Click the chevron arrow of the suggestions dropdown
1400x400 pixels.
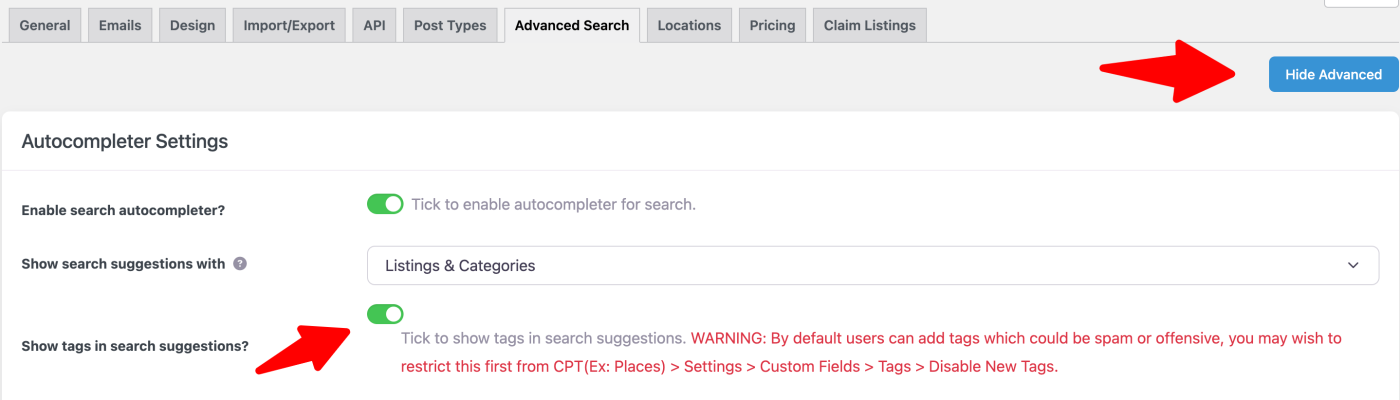point(1353,266)
